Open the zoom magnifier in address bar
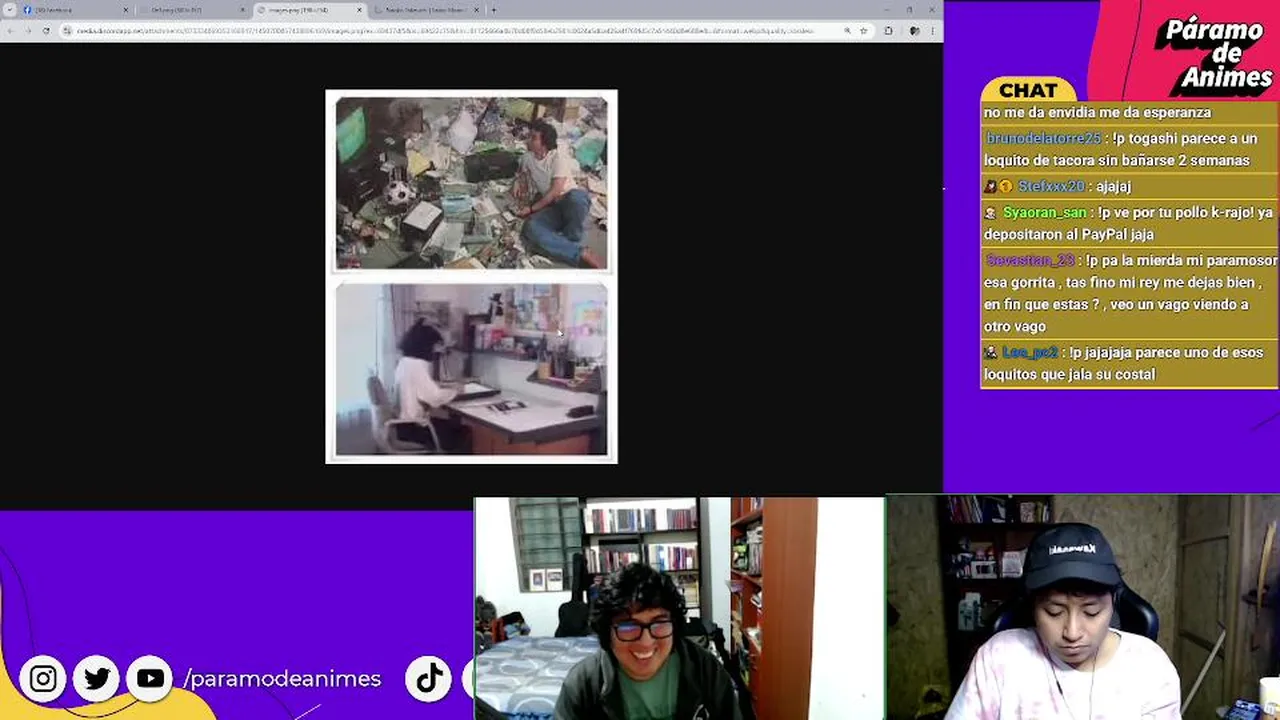Viewport: 1280px width, 720px height. 847,31
